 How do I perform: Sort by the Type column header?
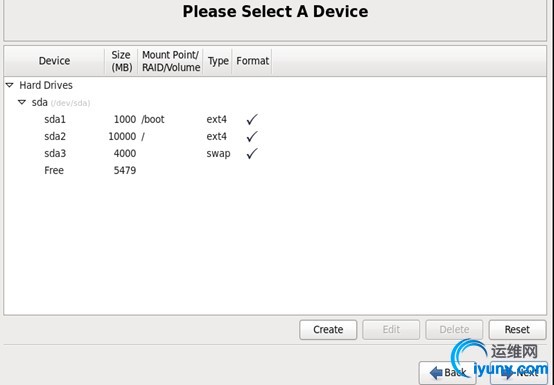coord(218,61)
